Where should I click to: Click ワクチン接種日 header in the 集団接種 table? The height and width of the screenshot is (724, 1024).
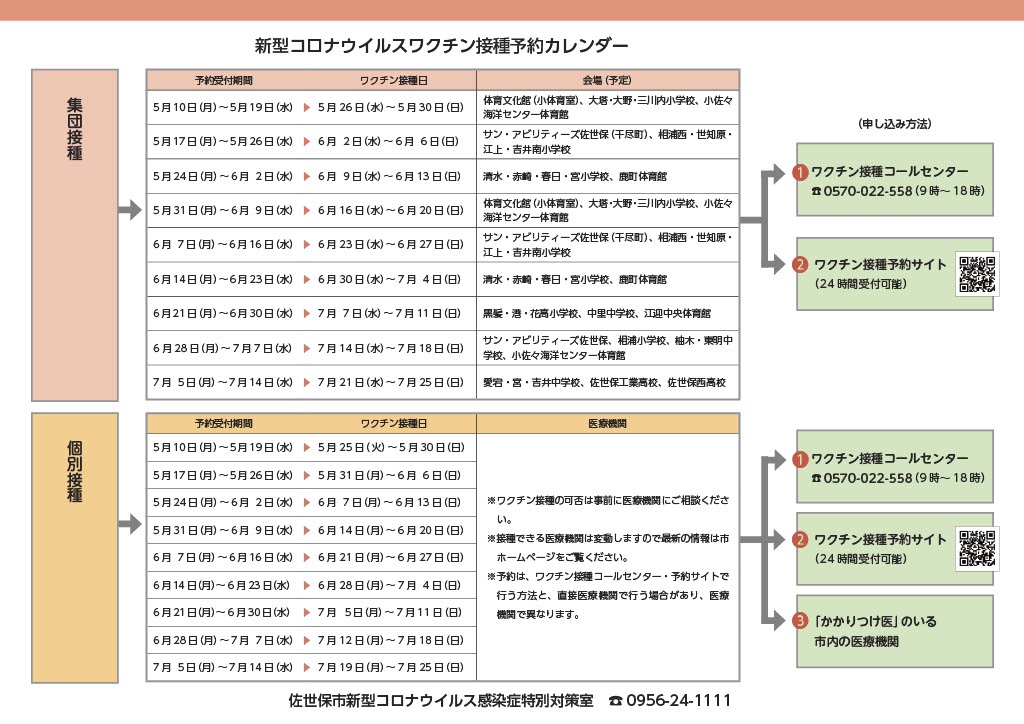tap(394, 80)
